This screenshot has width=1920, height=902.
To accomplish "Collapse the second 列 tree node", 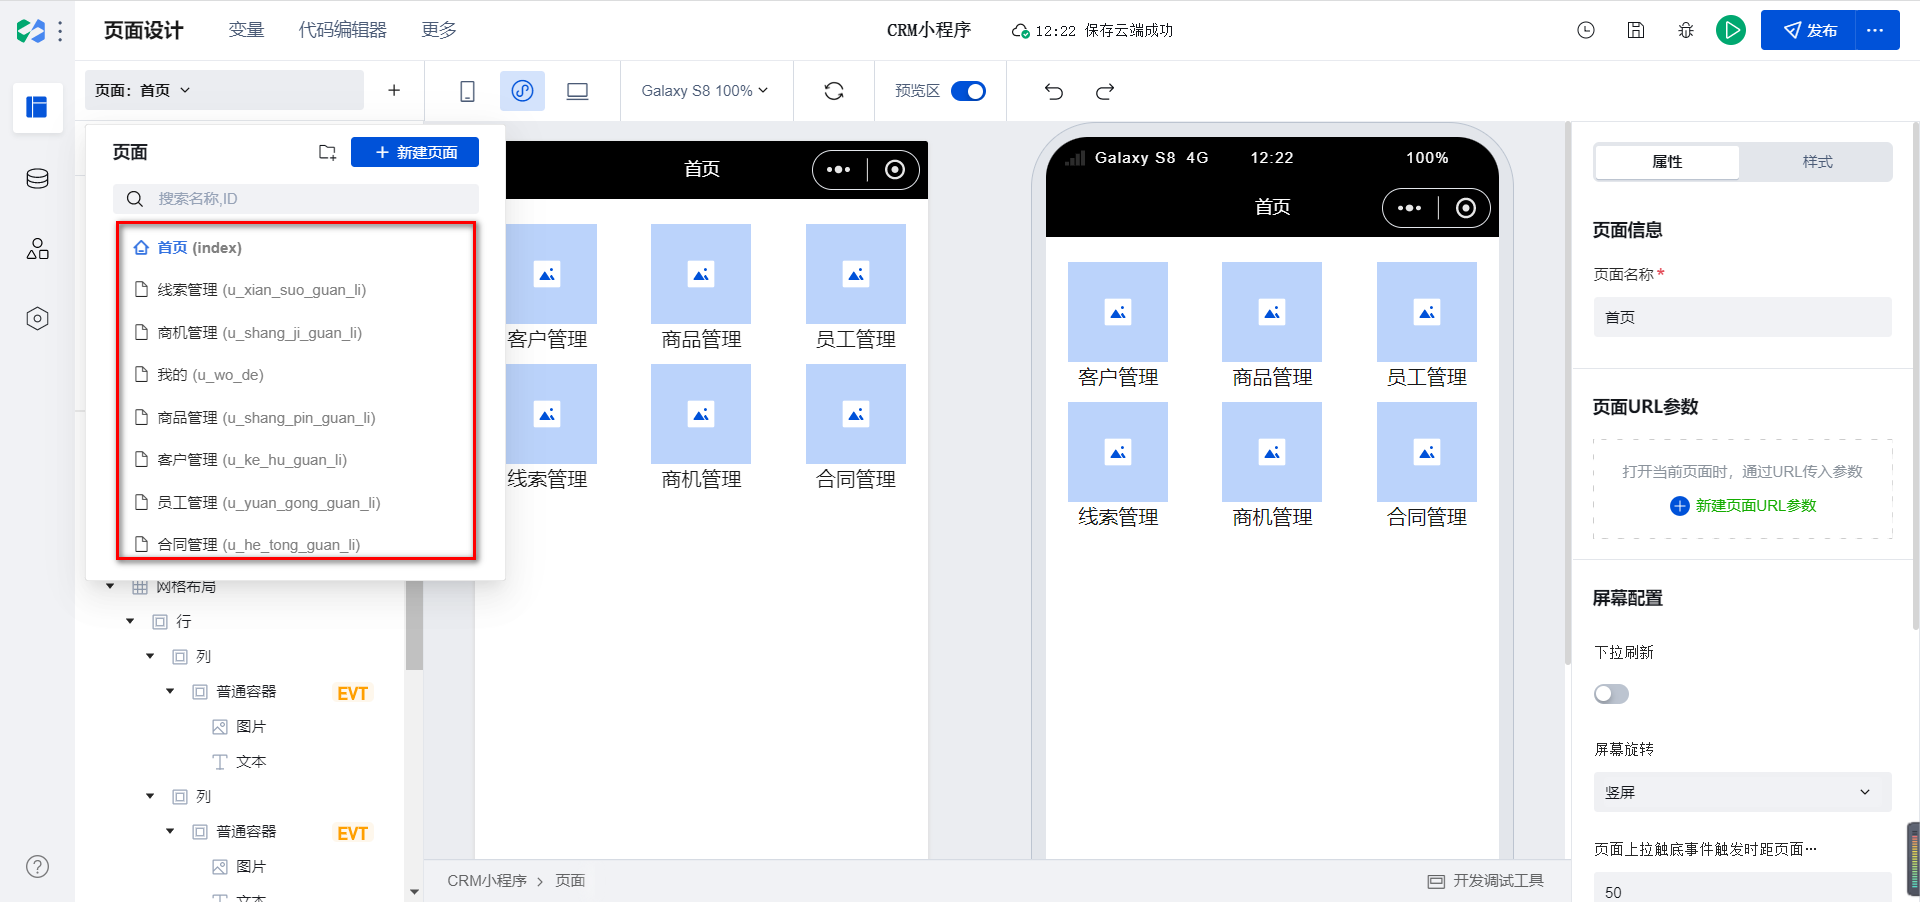I will point(150,797).
